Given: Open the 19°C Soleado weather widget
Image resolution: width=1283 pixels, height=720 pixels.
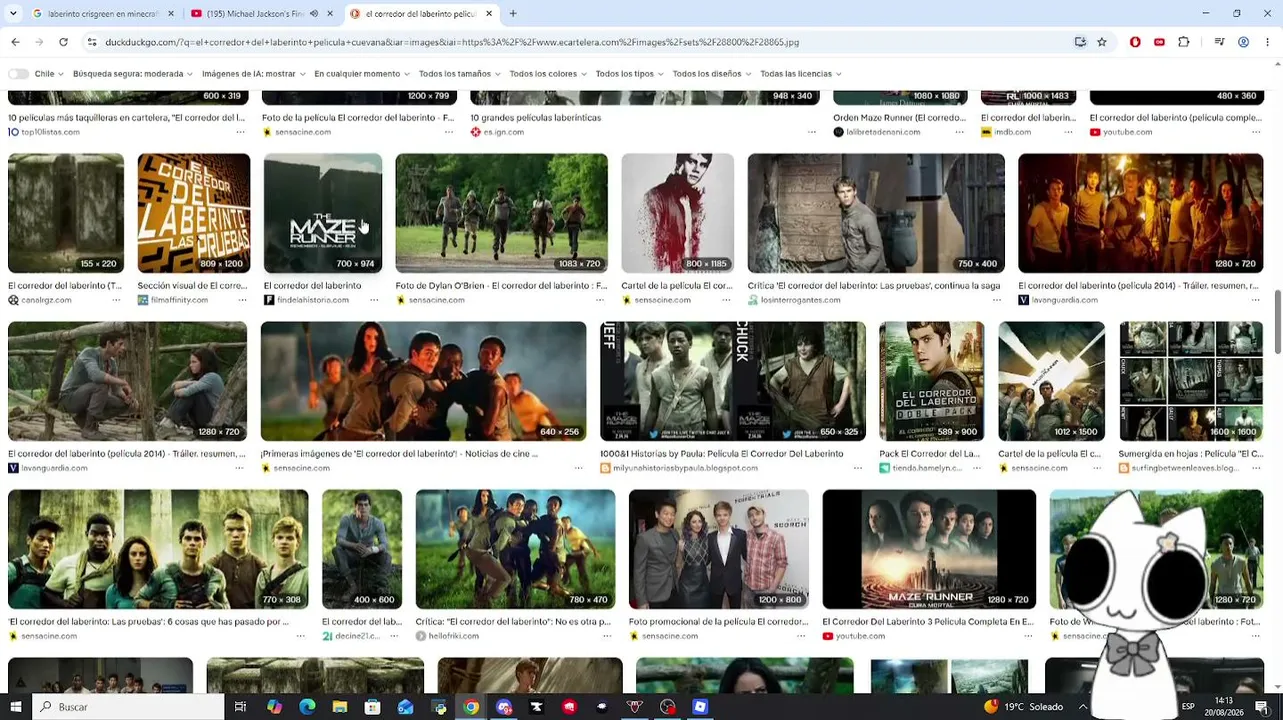Looking at the screenshot, I should [1023, 707].
